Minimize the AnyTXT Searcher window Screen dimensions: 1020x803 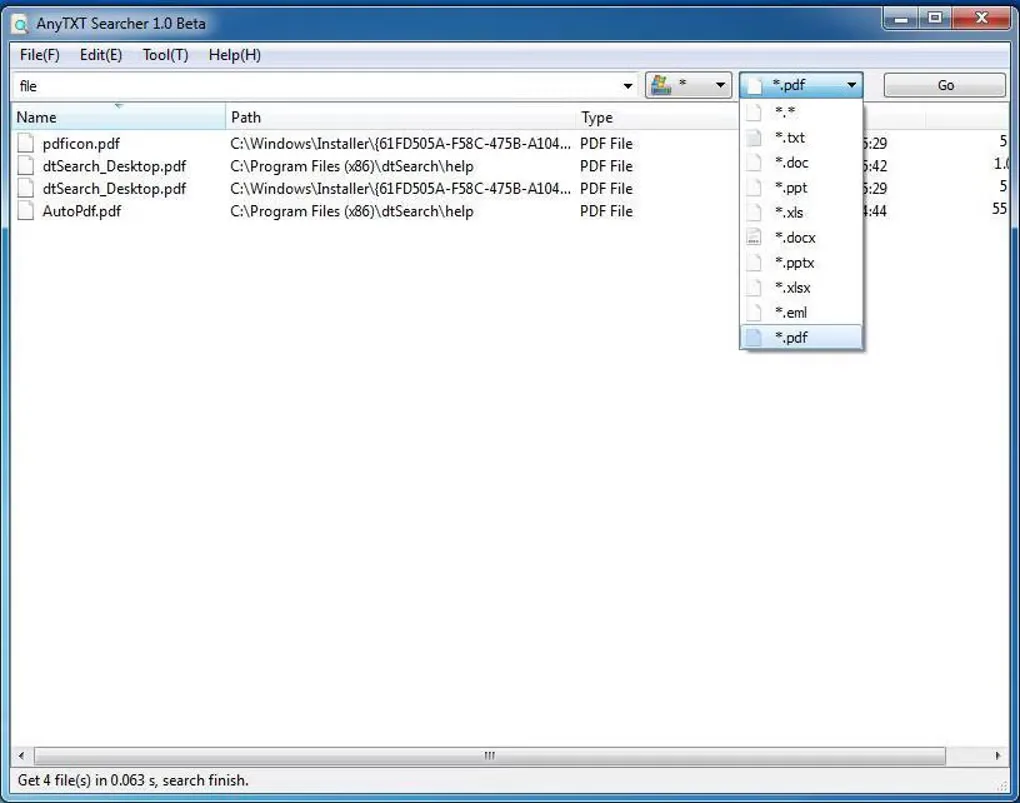pyautogui.click(x=901, y=19)
